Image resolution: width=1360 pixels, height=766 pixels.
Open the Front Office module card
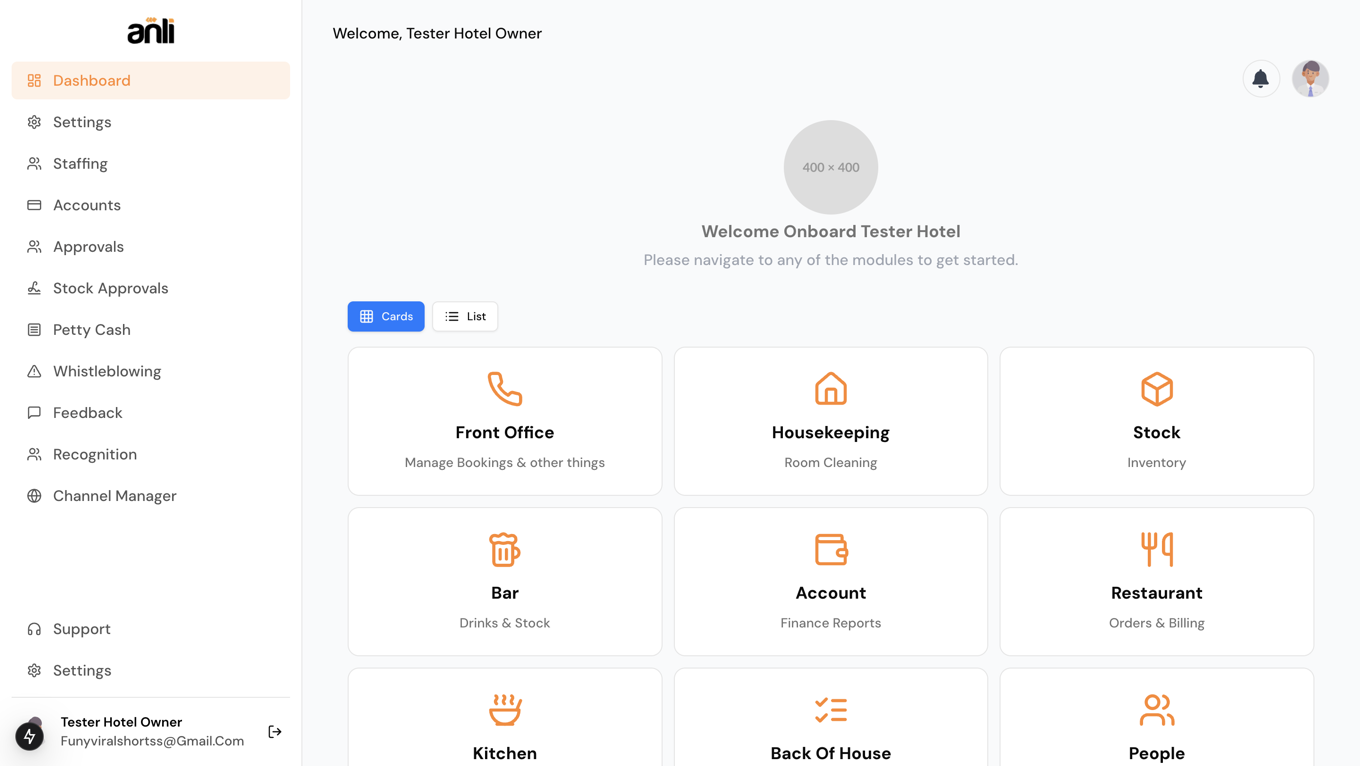(505, 421)
